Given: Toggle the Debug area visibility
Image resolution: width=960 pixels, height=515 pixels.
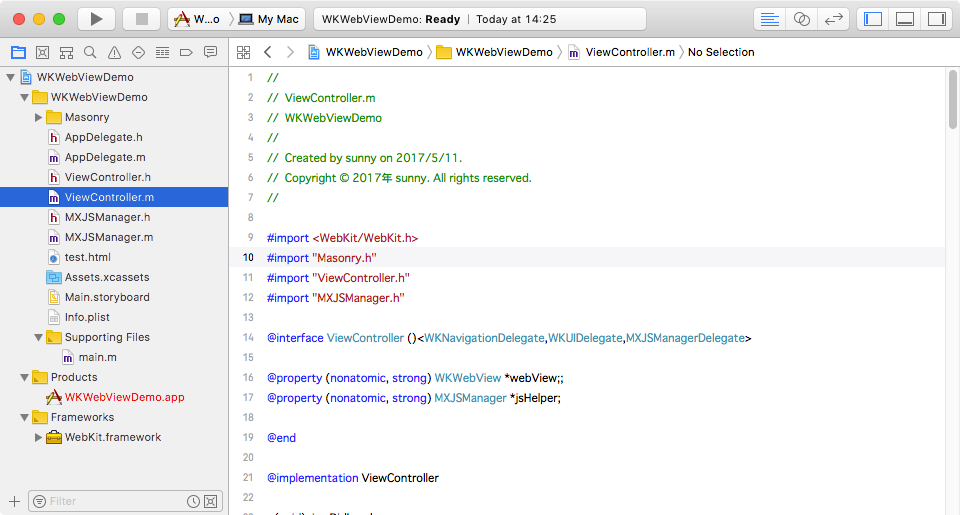Looking at the screenshot, I should click(x=905, y=19).
